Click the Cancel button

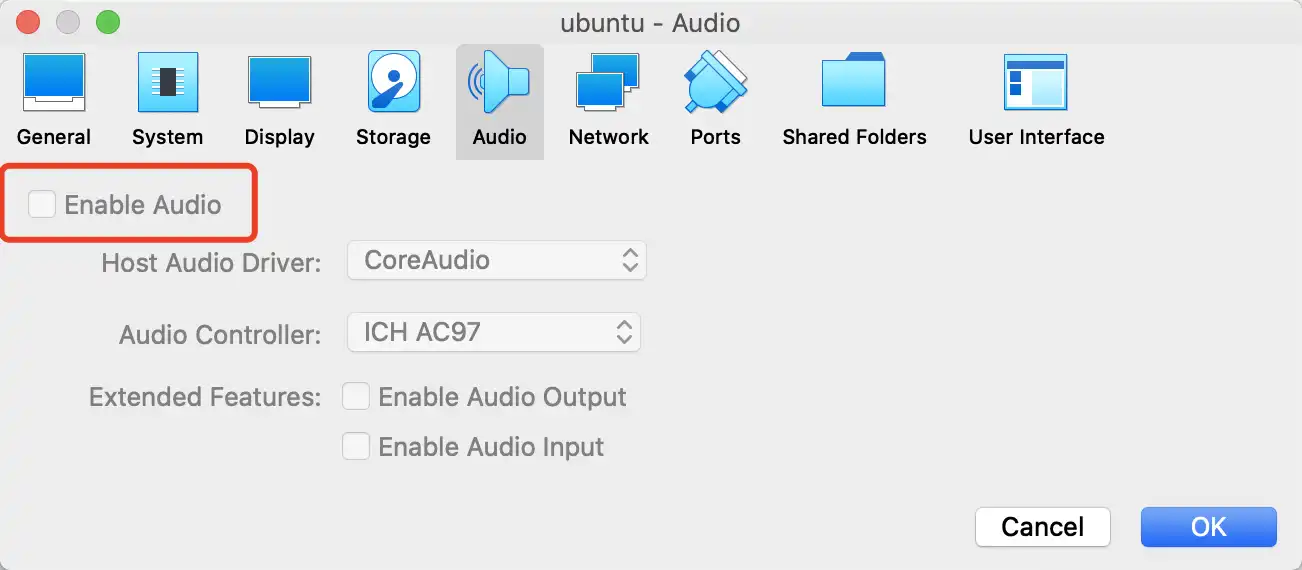[1043, 527]
